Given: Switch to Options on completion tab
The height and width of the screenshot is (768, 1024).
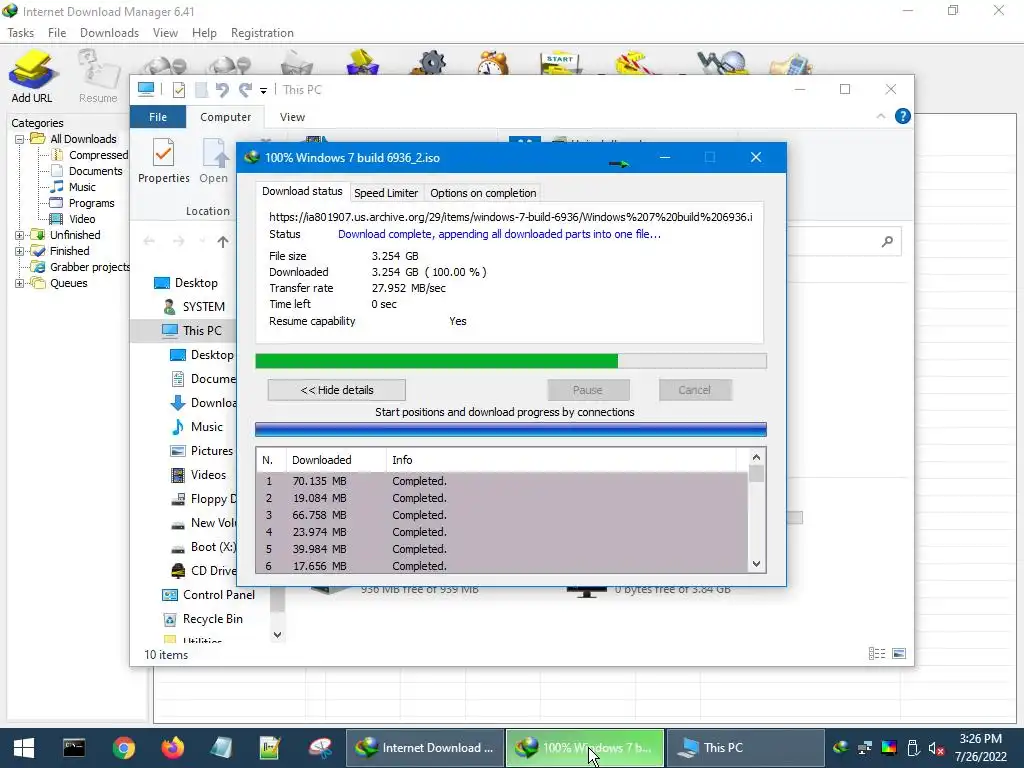Looking at the screenshot, I should tap(483, 193).
